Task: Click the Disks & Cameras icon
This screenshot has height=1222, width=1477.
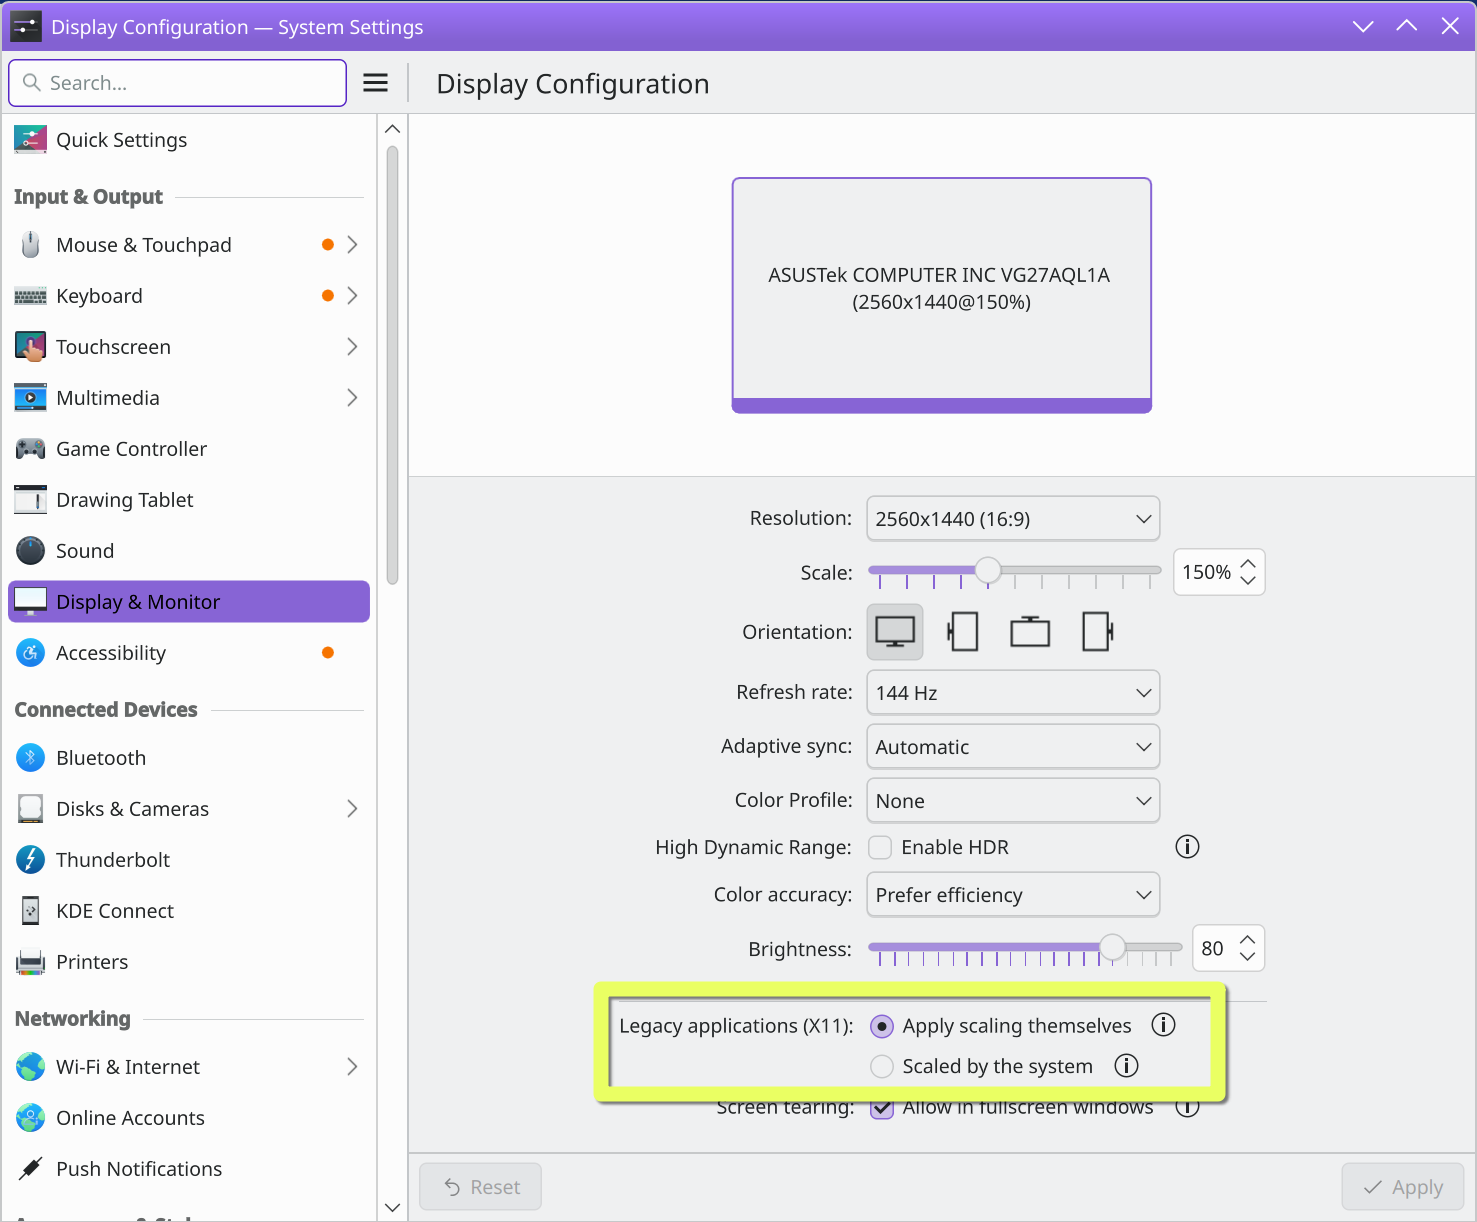Action: 30,809
